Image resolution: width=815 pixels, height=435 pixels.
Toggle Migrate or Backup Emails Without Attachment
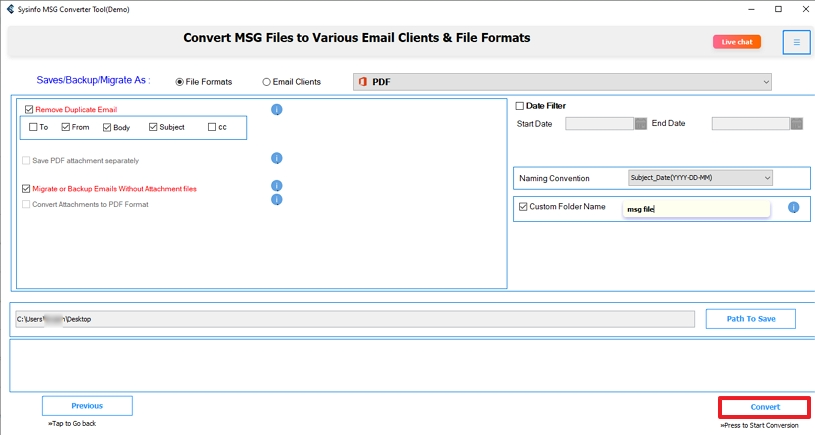26,189
